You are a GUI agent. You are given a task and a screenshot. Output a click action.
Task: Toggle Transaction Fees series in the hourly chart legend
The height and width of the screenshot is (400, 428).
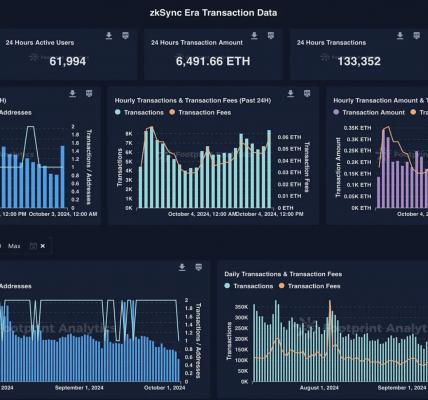[200, 112]
